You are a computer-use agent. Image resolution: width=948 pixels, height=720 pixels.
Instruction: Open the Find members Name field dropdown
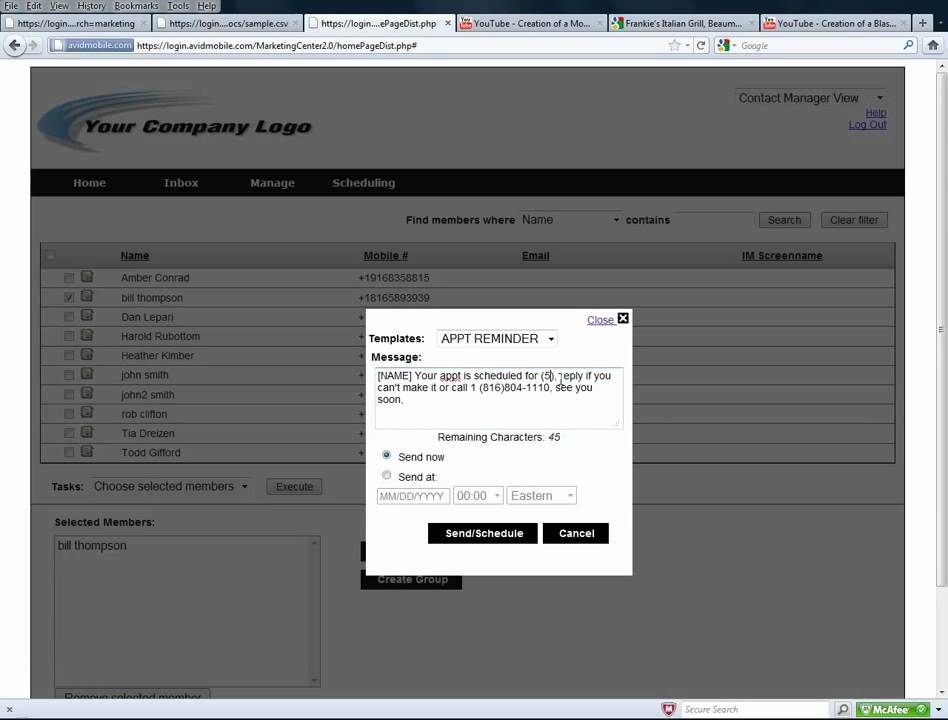(570, 220)
